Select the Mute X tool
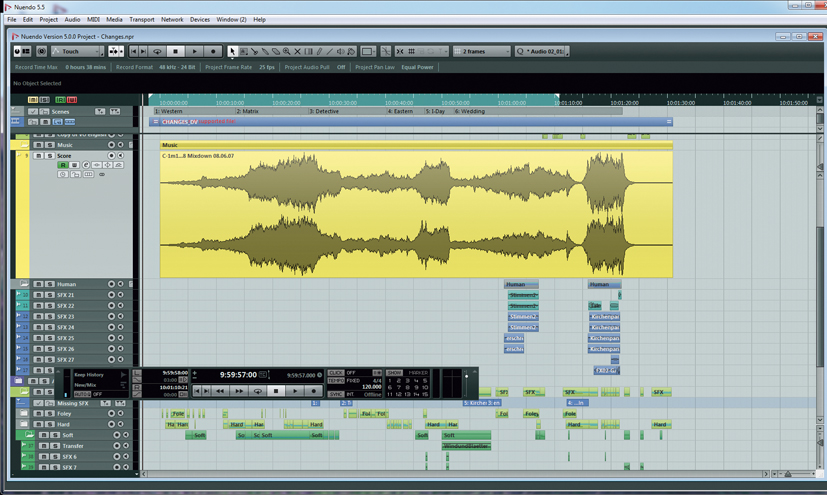This screenshot has height=495, width=827. [297, 52]
